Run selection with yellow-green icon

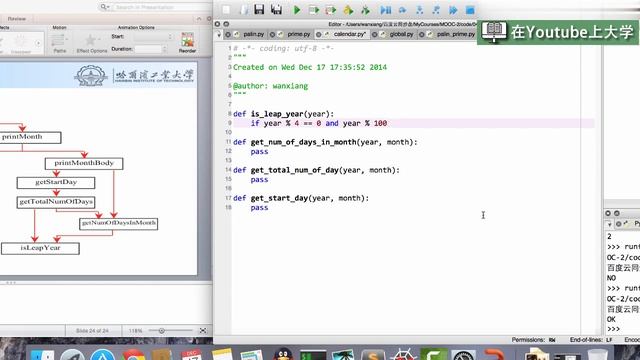click(x=348, y=10)
